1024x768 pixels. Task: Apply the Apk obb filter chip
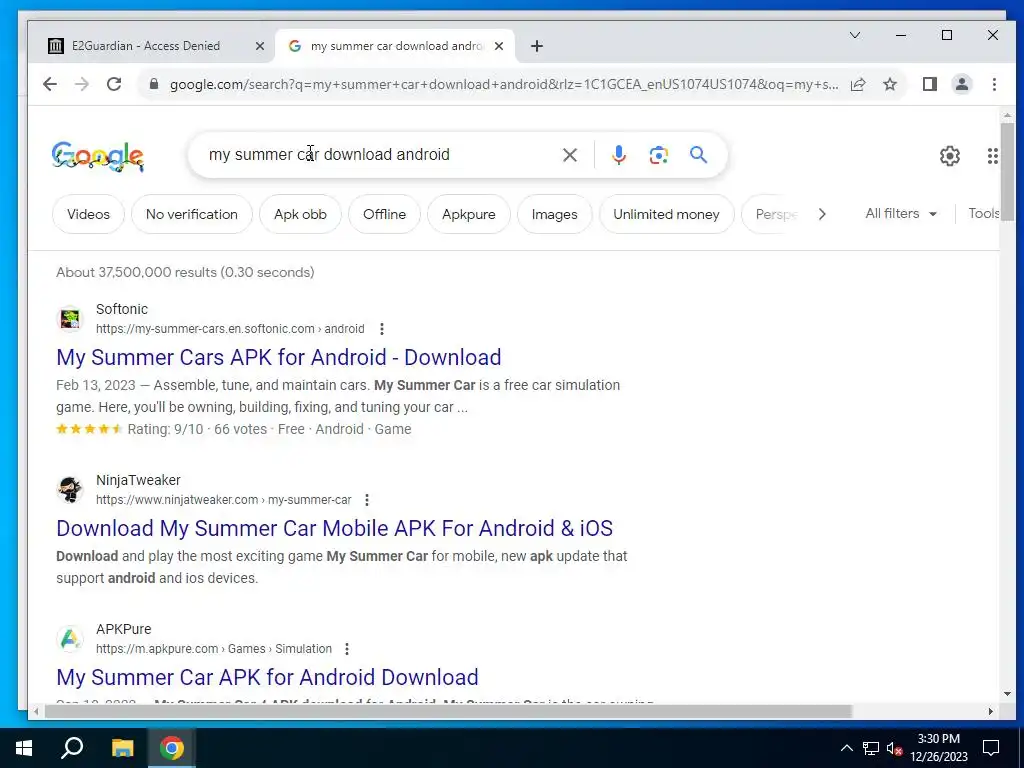(x=300, y=214)
